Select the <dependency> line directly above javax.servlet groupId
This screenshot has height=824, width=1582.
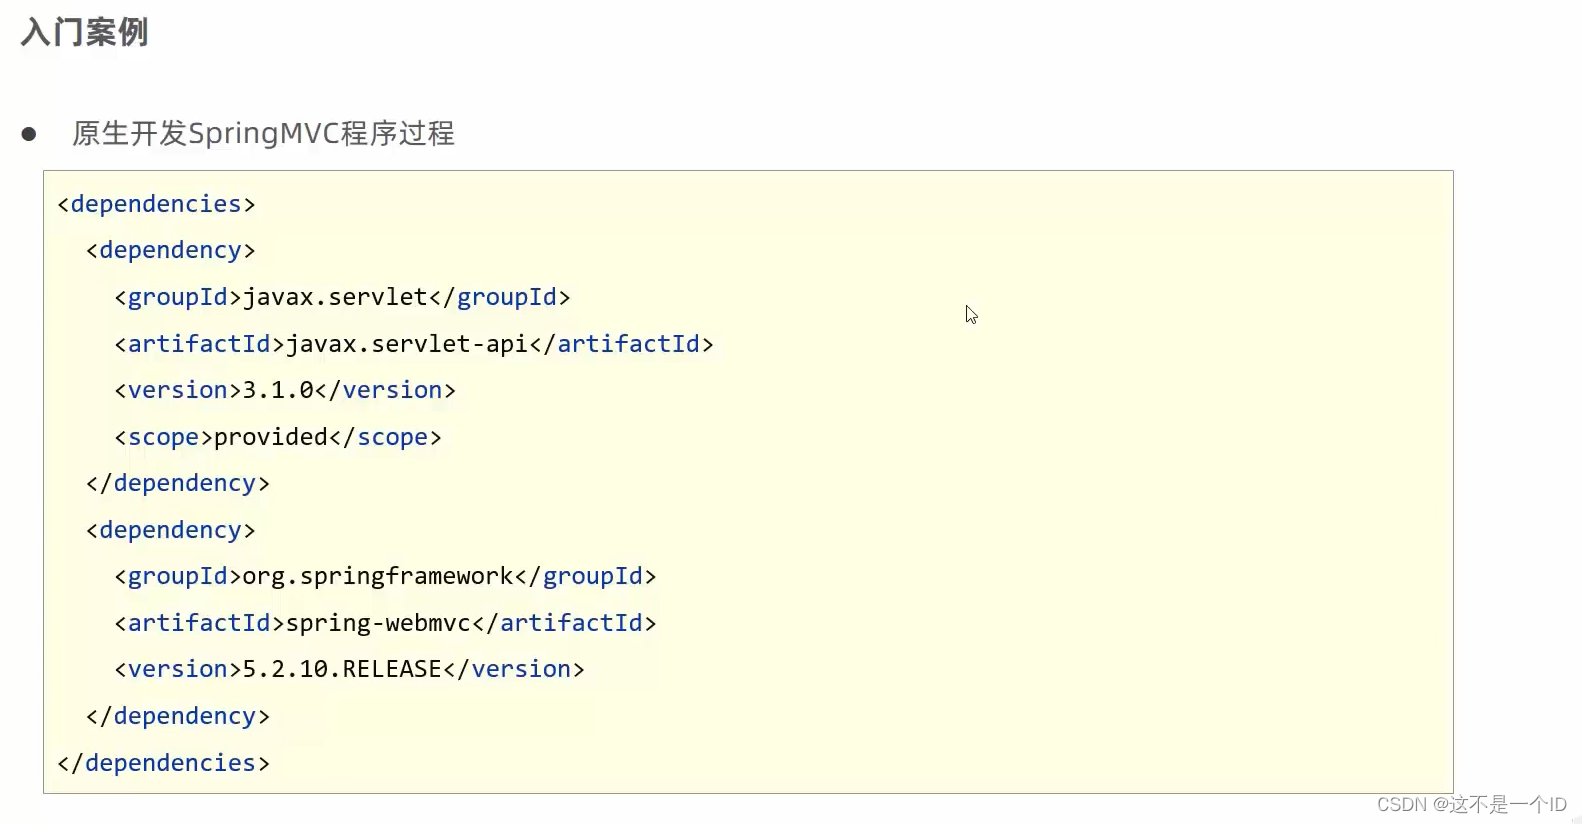(x=171, y=250)
